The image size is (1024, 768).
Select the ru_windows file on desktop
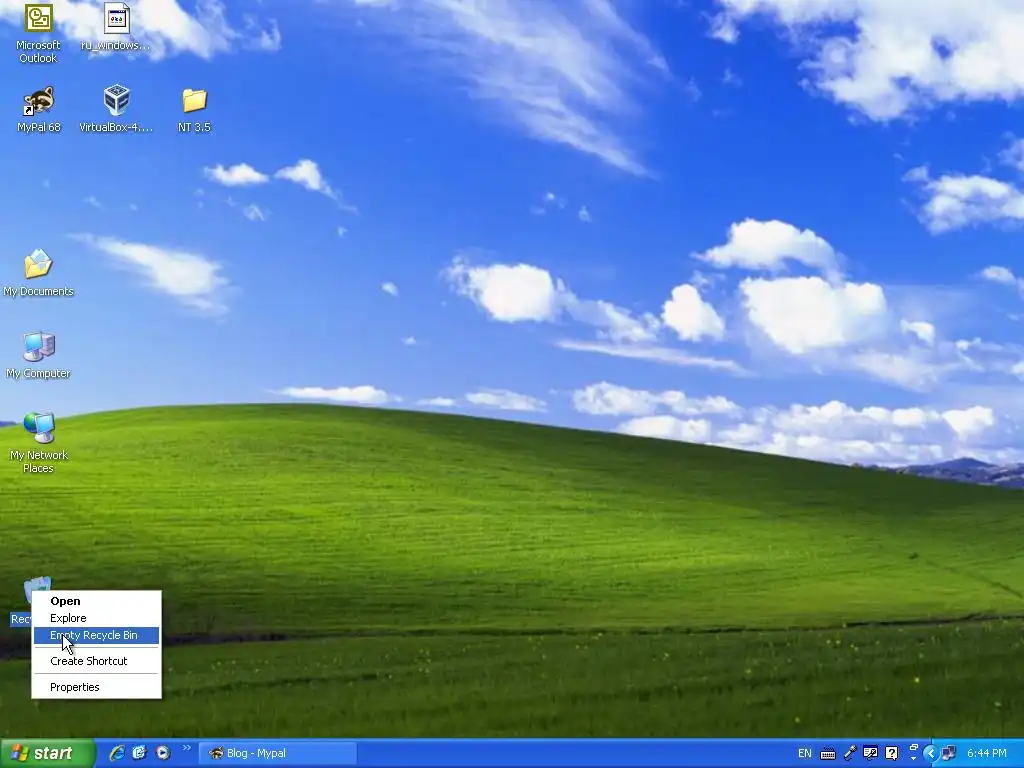pos(116,27)
